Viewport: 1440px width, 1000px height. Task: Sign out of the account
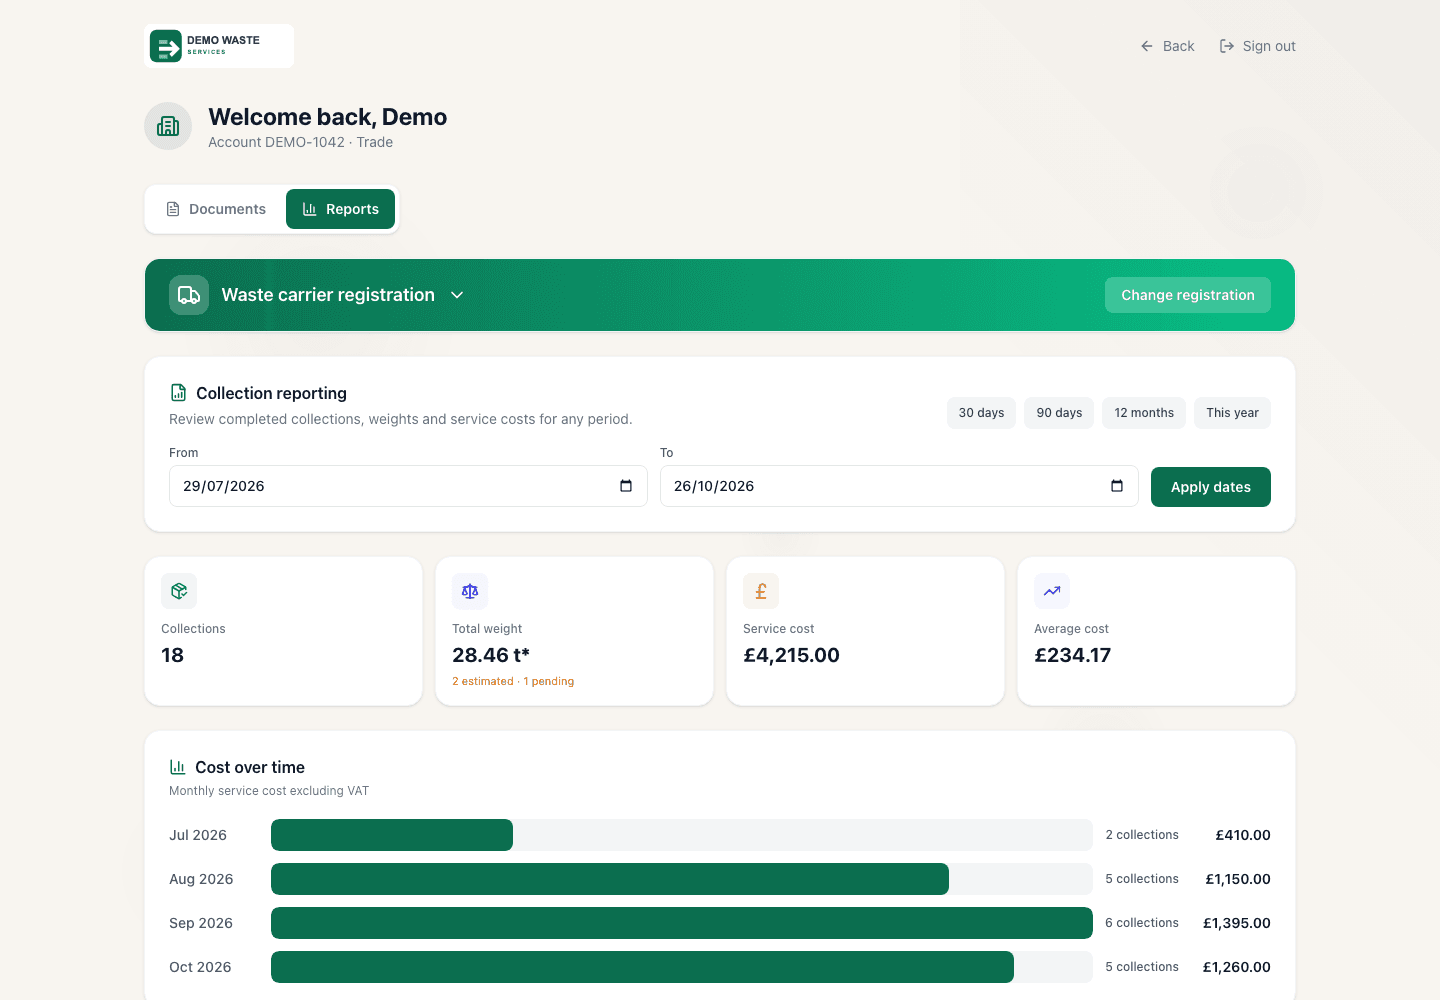click(1257, 46)
